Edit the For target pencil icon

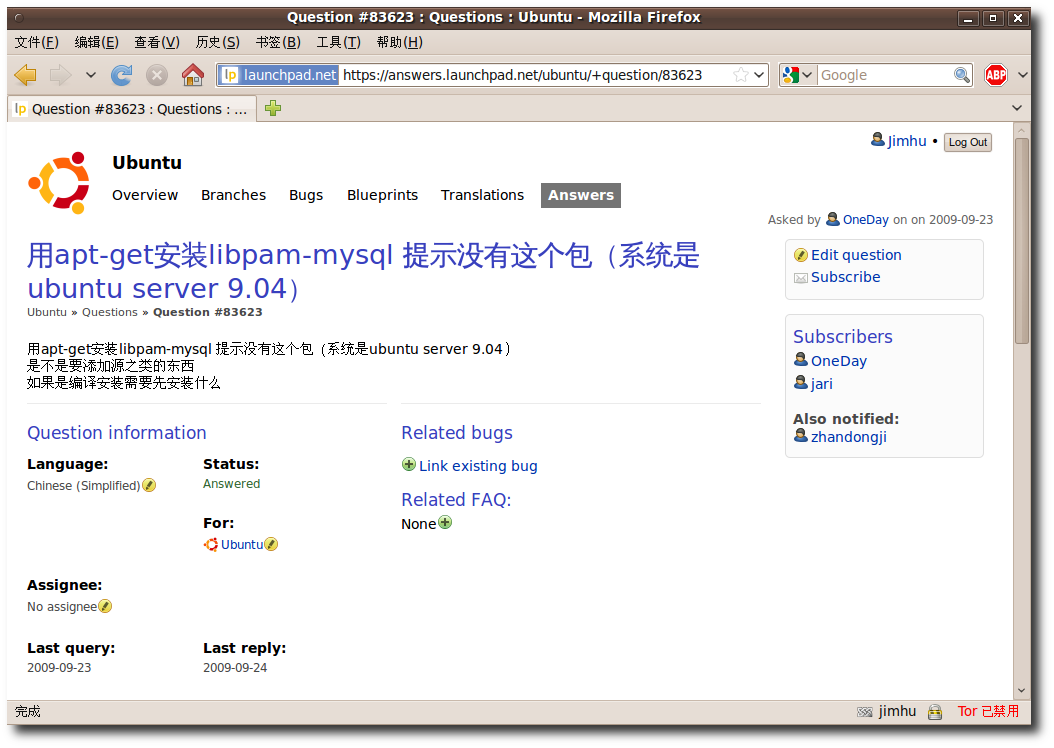pos(271,544)
